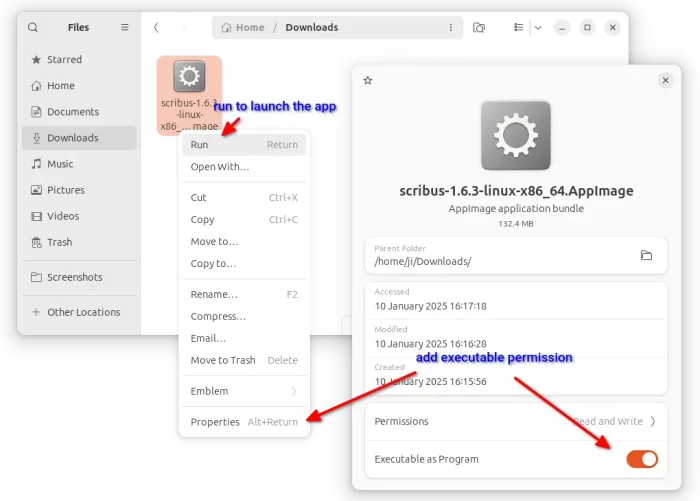Click the /home/ji/Downloads/ parent folder path

[423, 262]
